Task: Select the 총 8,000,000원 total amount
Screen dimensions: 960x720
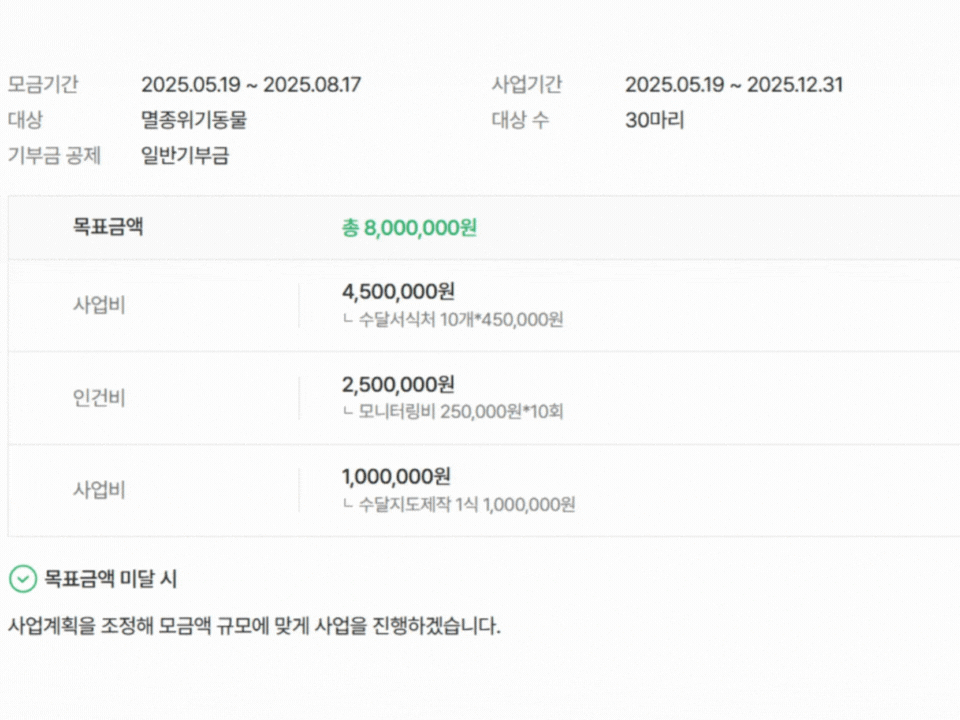Action: (409, 227)
